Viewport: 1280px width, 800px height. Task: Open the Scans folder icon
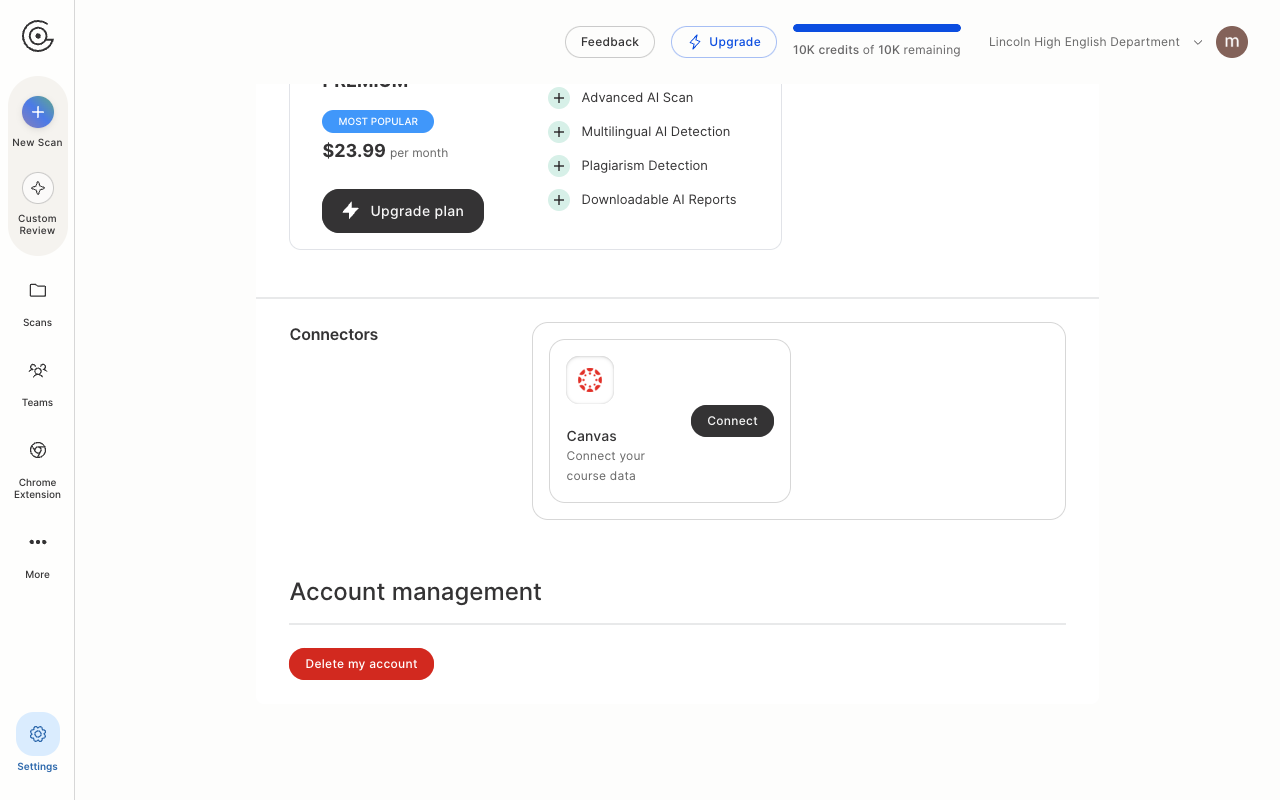point(37,290)
